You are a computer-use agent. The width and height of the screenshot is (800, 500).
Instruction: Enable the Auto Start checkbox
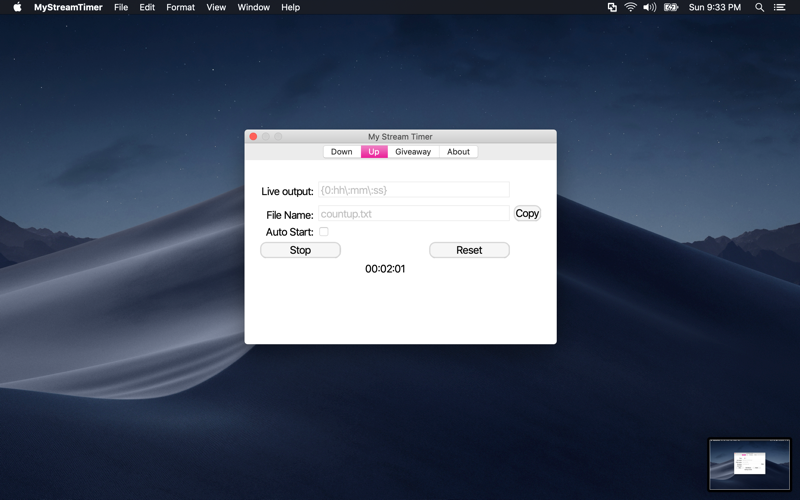323,232
